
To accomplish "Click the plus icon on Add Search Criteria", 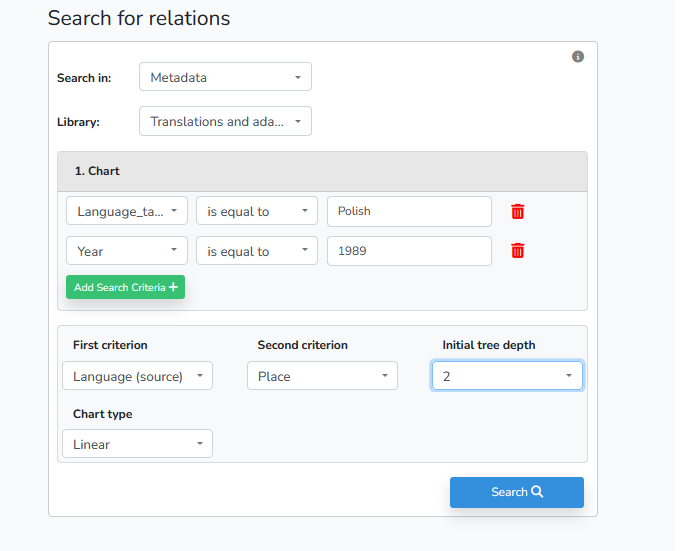I will click(174, 288).
